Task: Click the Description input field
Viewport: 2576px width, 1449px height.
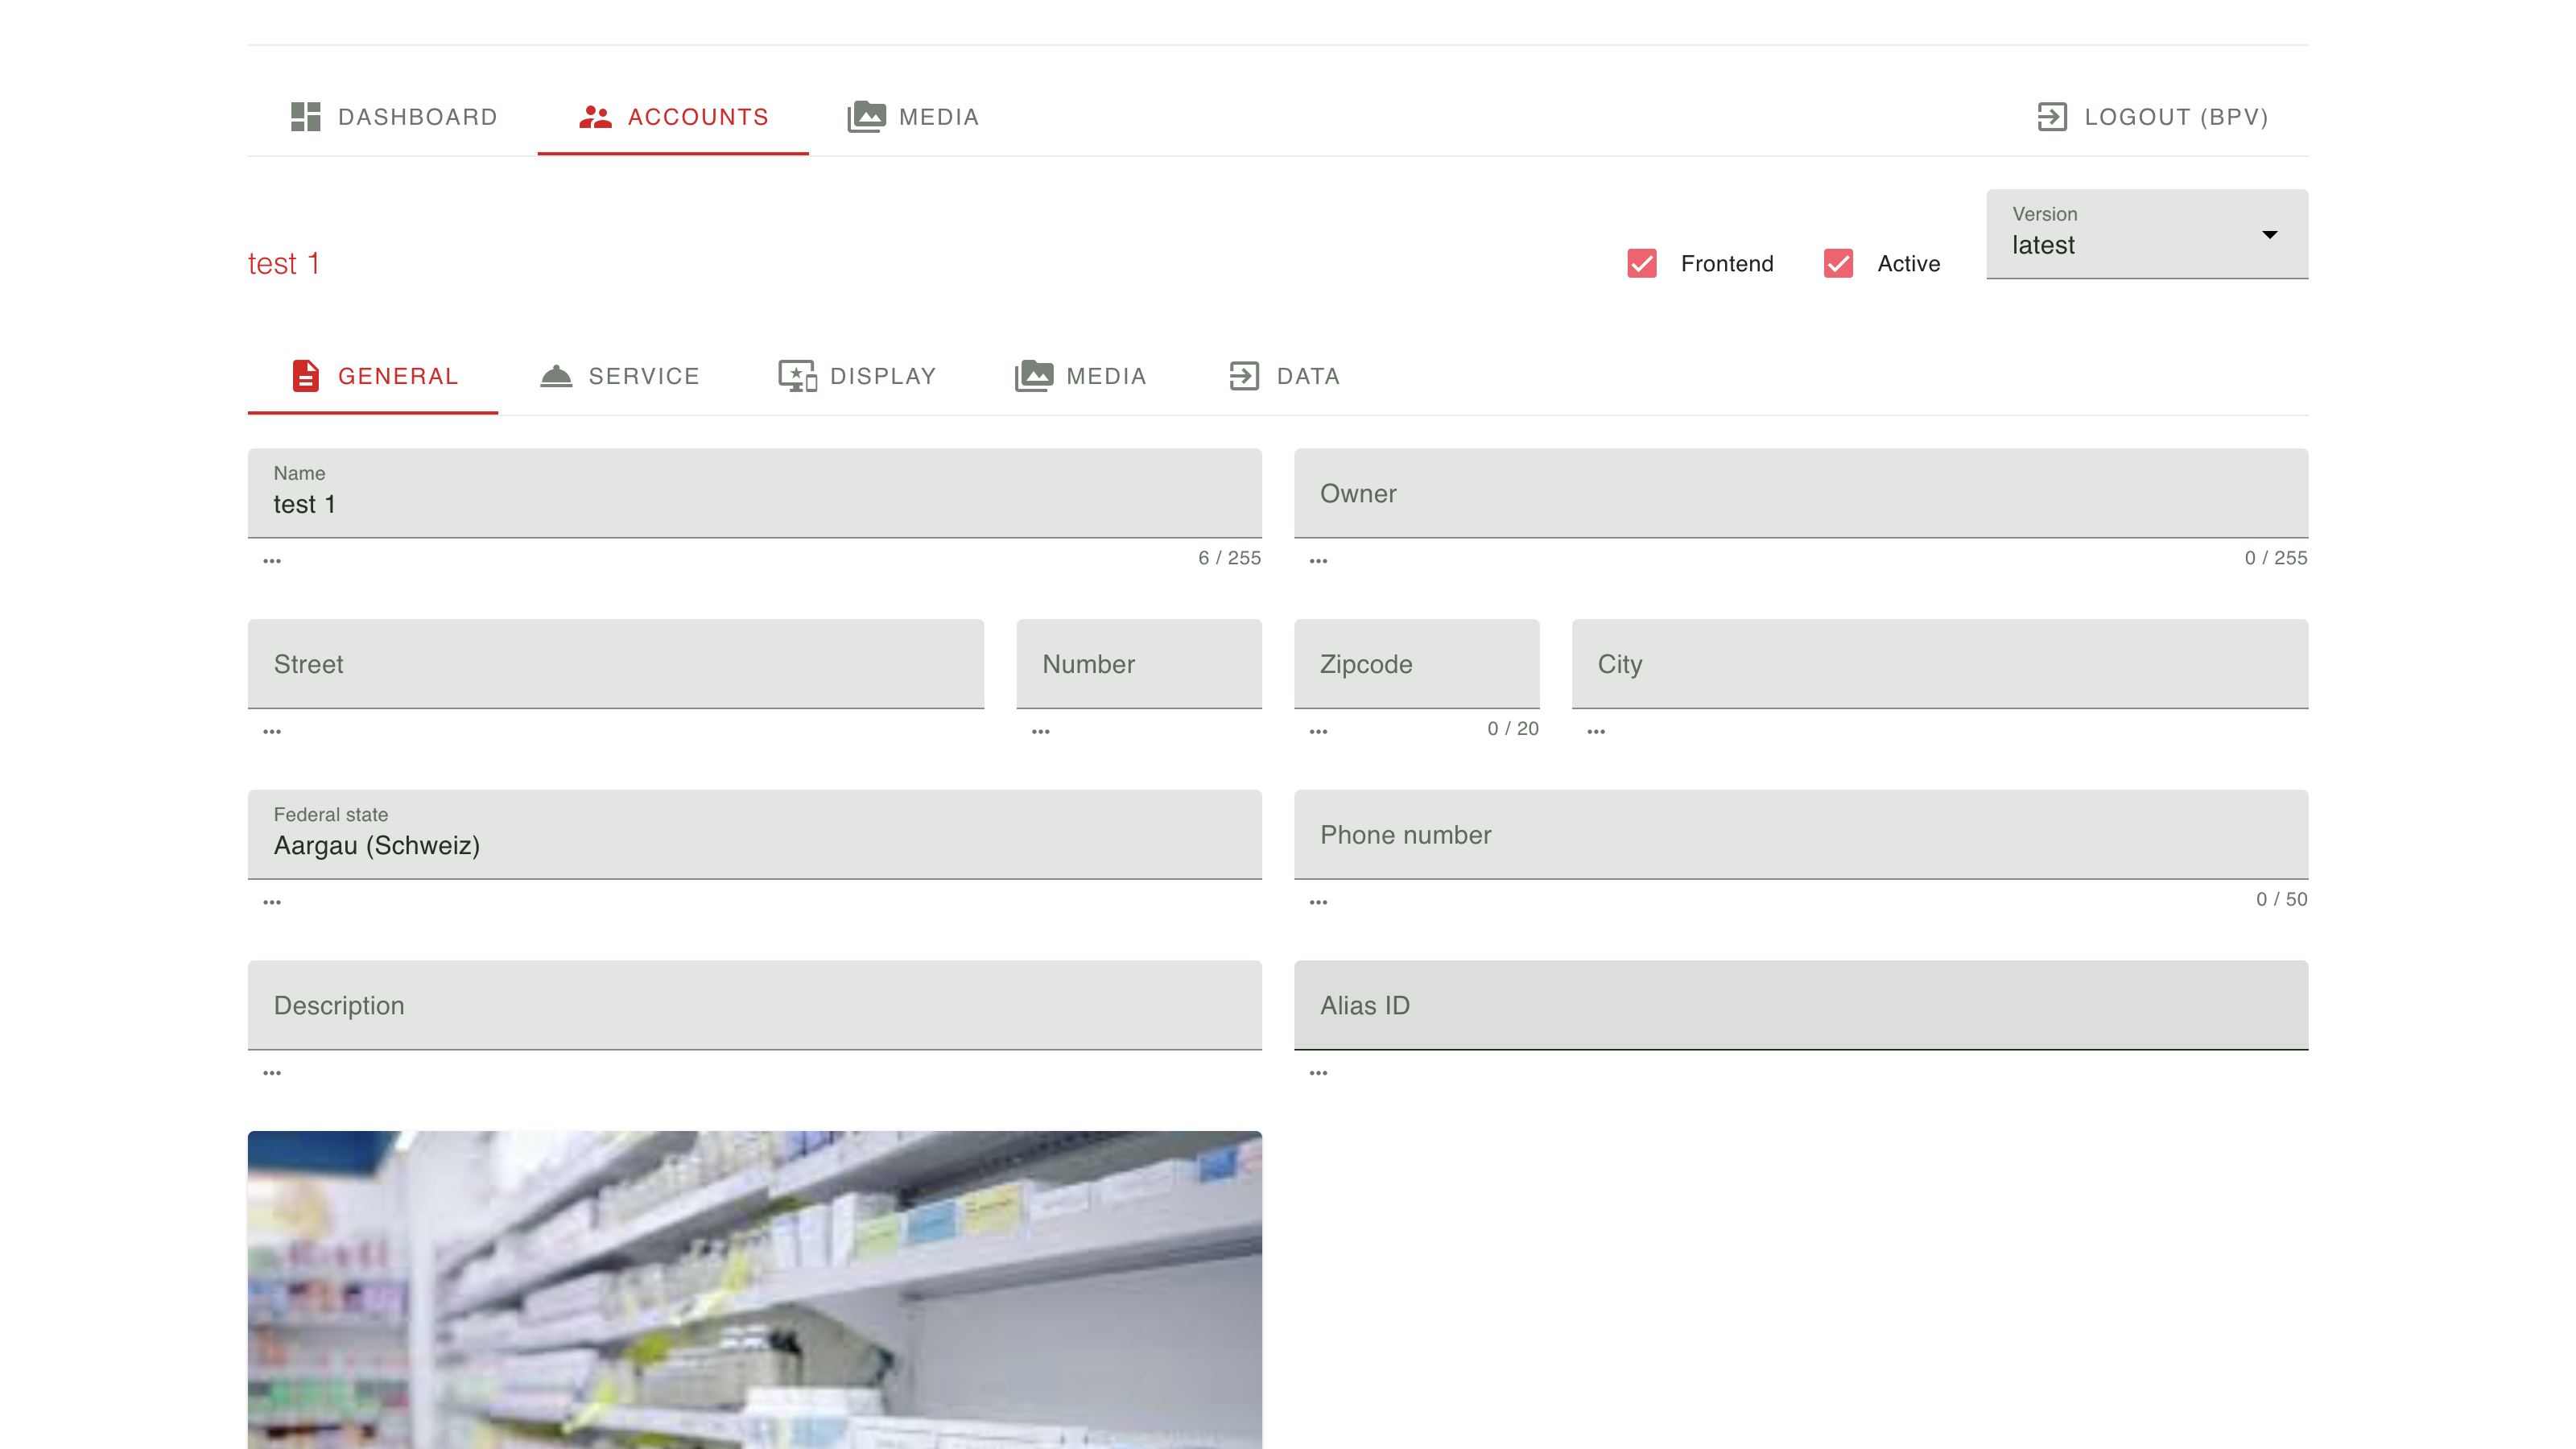Action: [x=755, y=1005]
